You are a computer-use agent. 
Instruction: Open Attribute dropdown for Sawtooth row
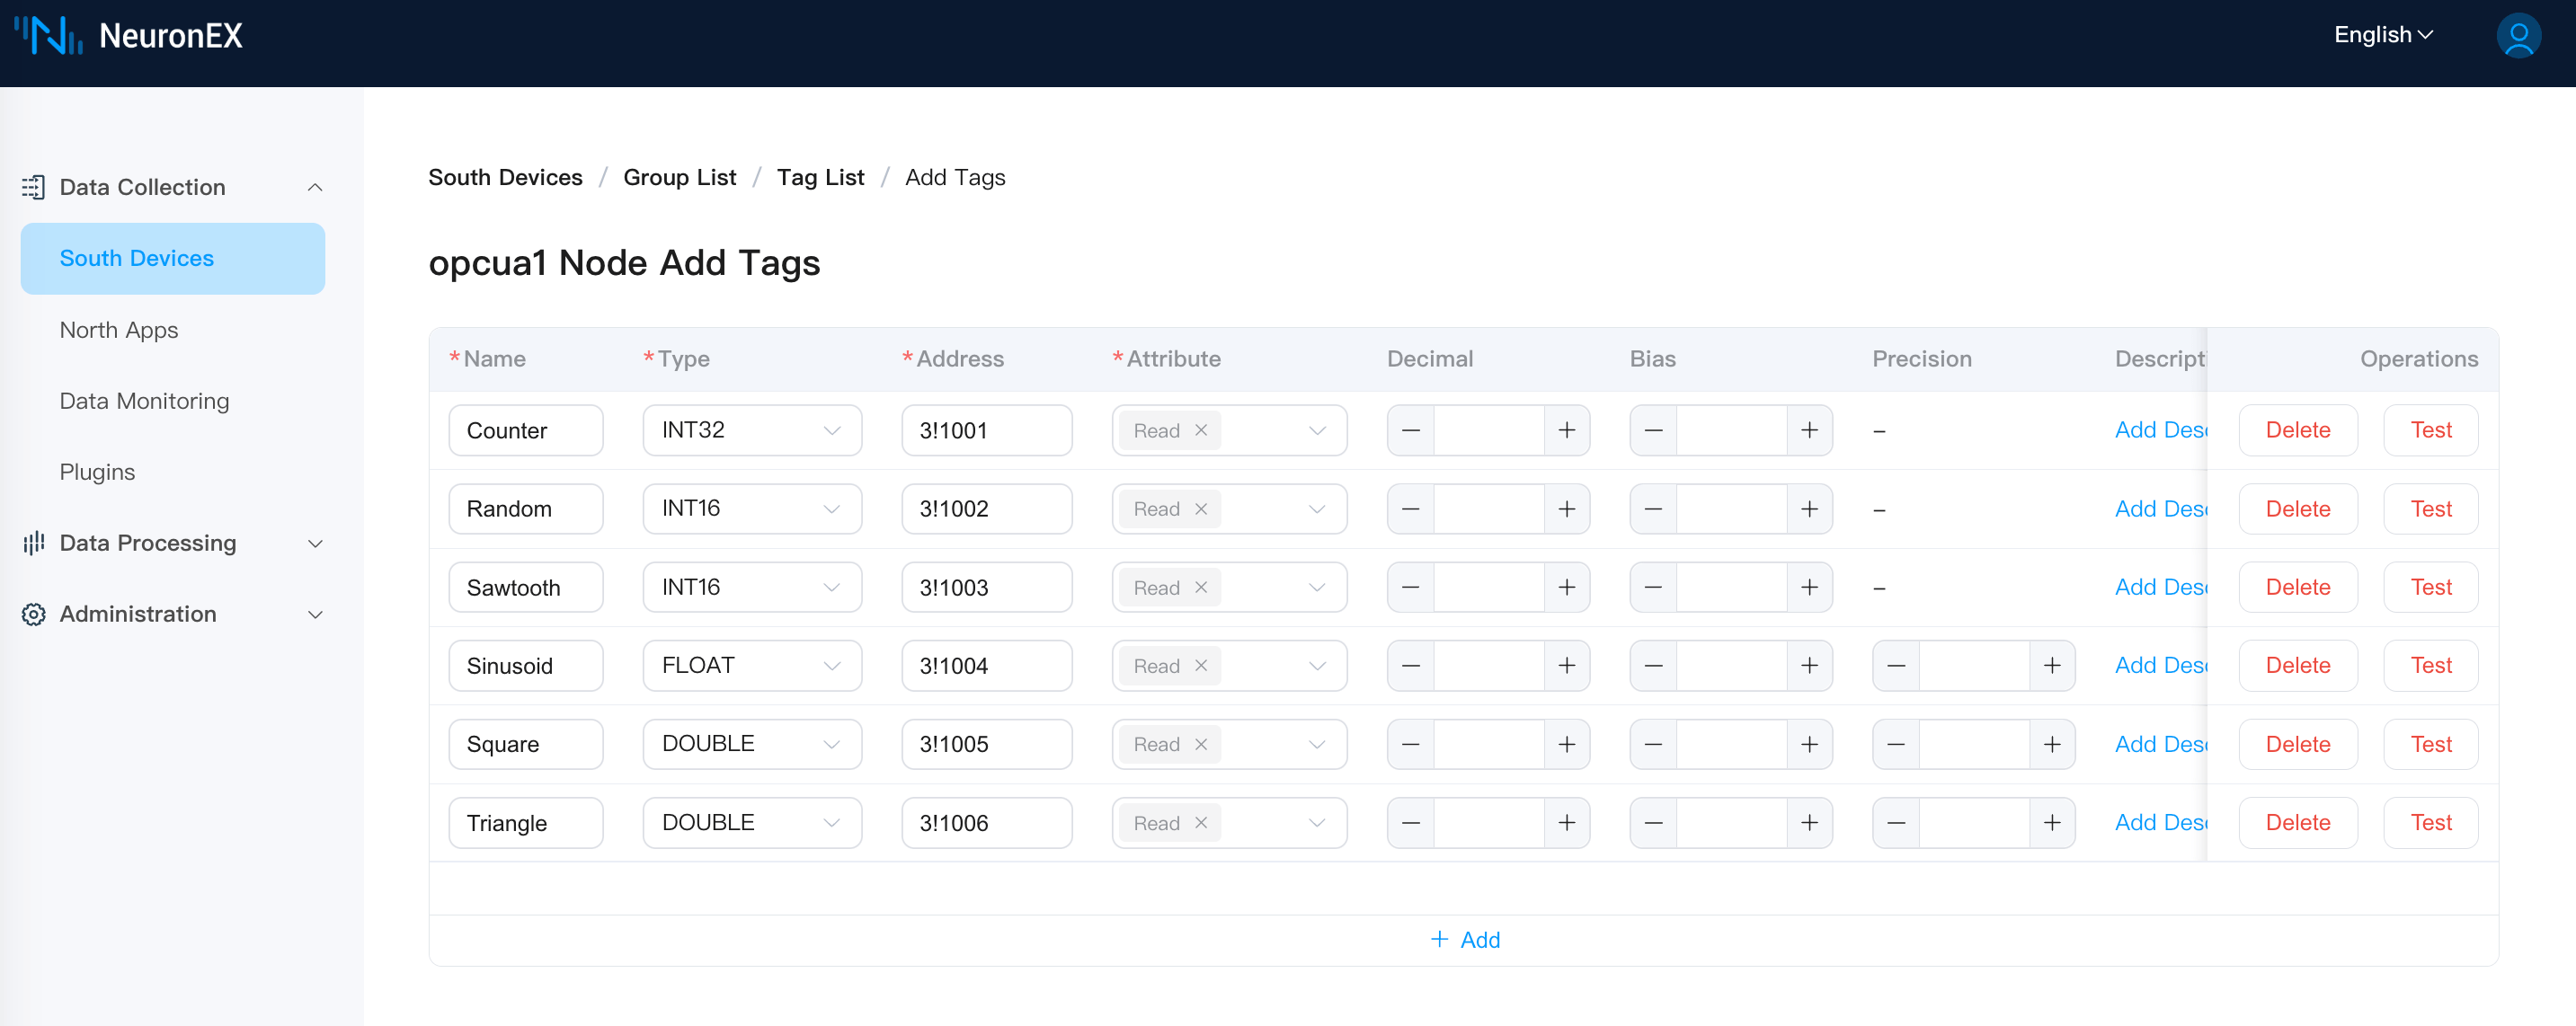1316,588
